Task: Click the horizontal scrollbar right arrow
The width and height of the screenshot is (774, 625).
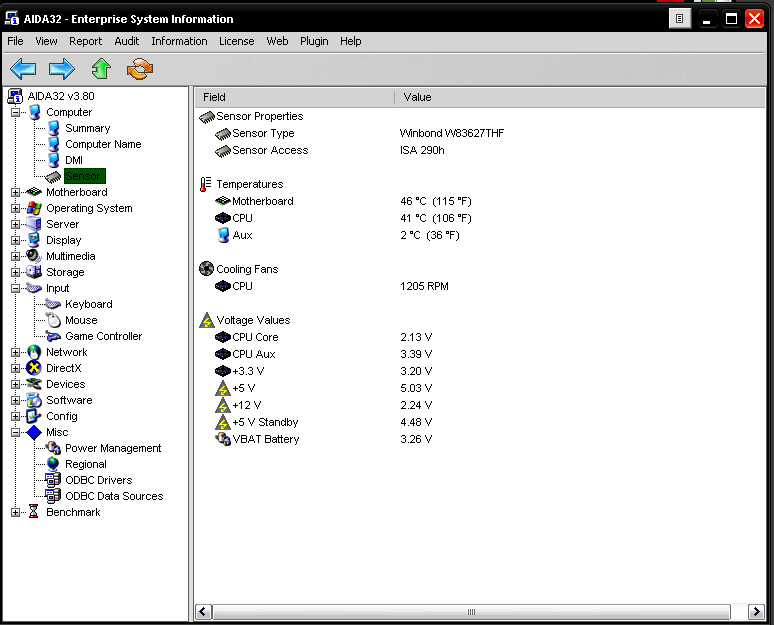Action: click(755, 612)
